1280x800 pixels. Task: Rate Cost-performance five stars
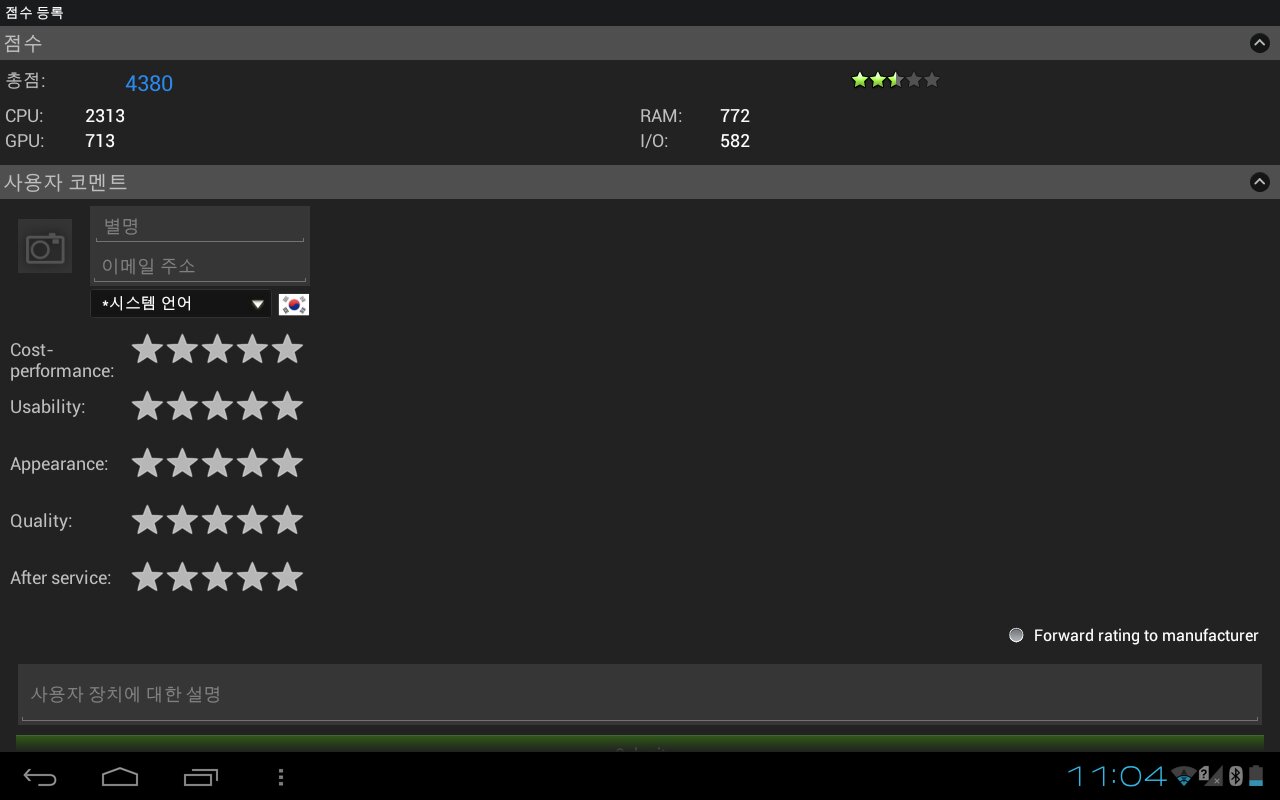pos(287,349)
